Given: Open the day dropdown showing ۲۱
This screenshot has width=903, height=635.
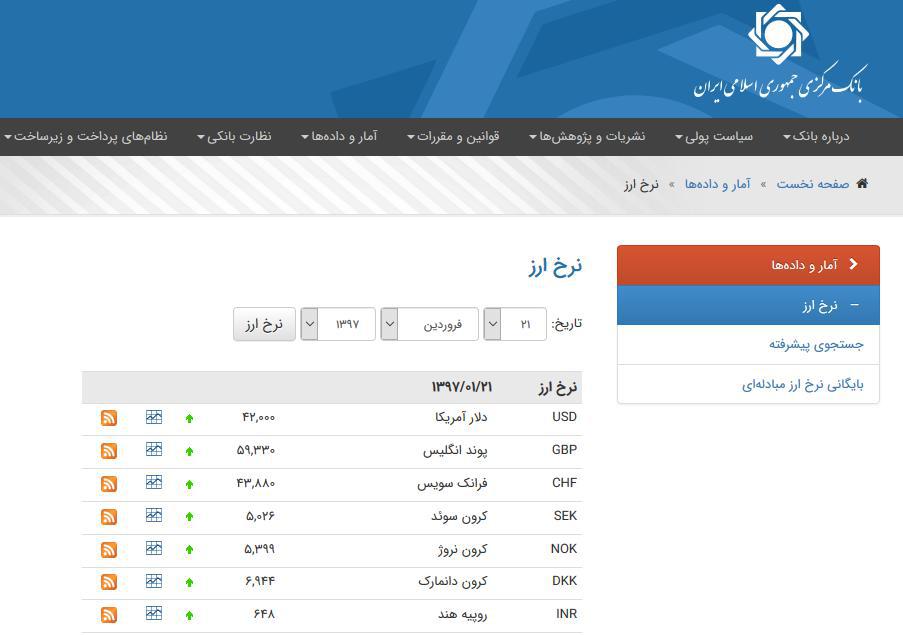Looking at the screenshot, I should click(515, 324).
